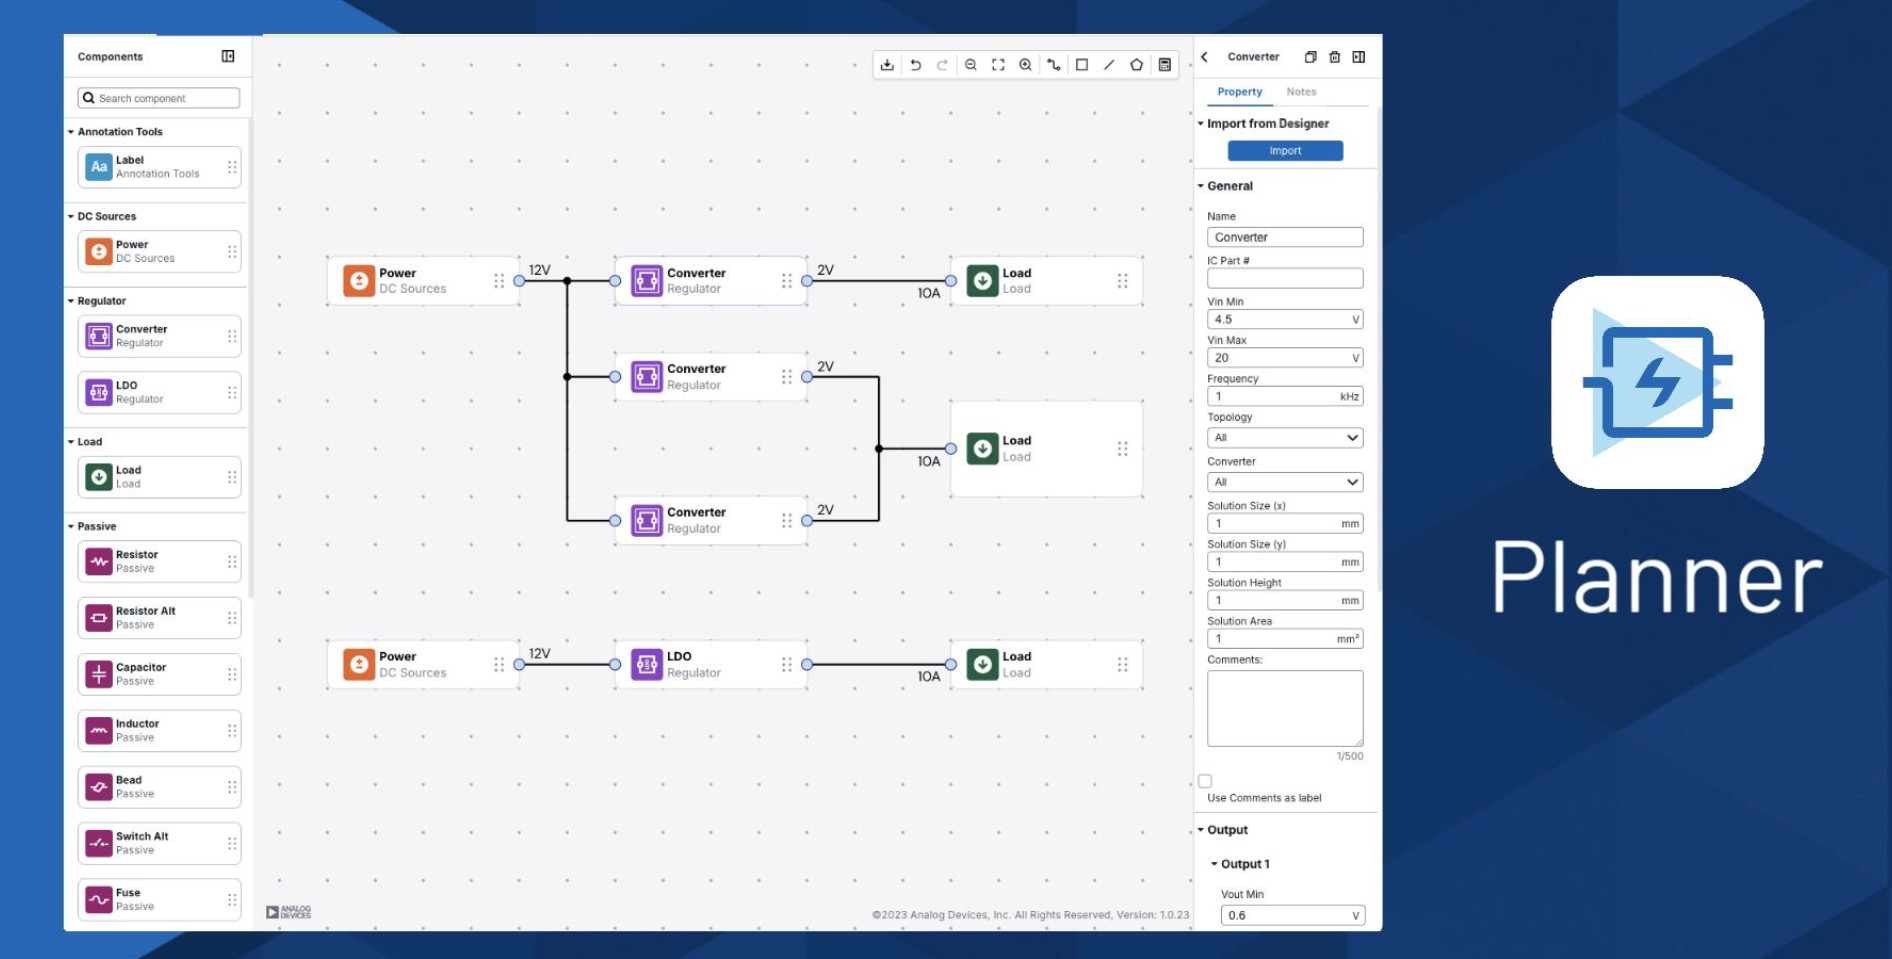Open the Converter type dropdown

(x=1284, y=482)
